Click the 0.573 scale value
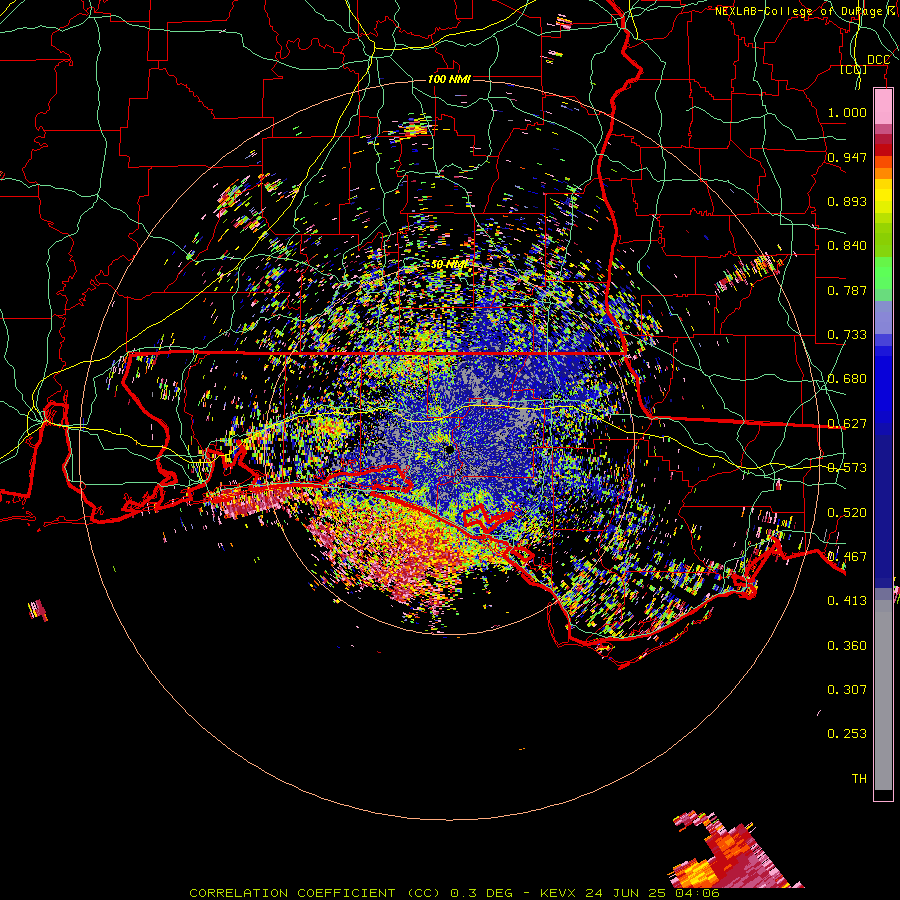 pyautogui.click(x=847, y=468)
